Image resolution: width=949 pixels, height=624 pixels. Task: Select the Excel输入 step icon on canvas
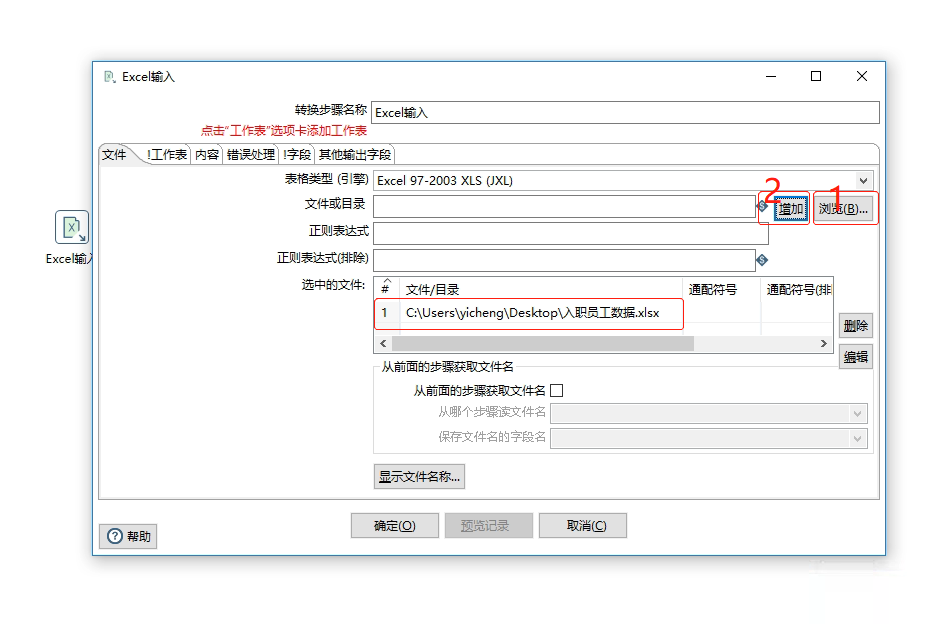(70, 228)
